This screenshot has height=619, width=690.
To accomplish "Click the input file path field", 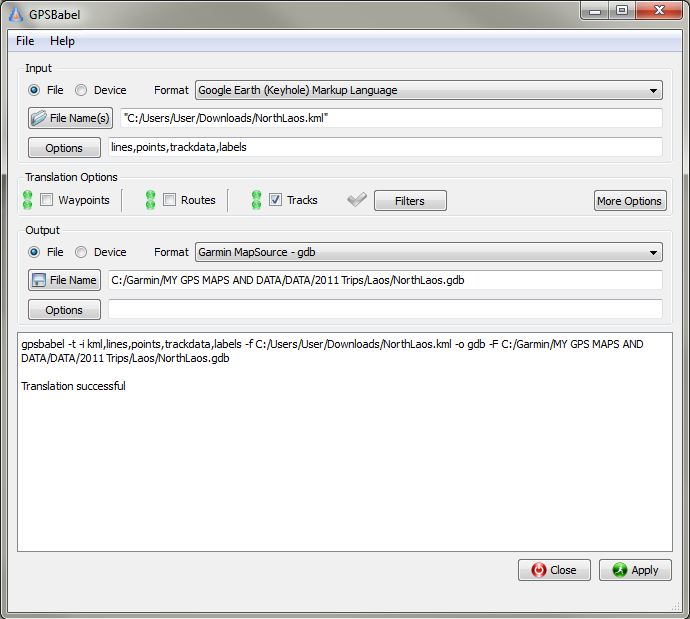I will pos(391,118).
